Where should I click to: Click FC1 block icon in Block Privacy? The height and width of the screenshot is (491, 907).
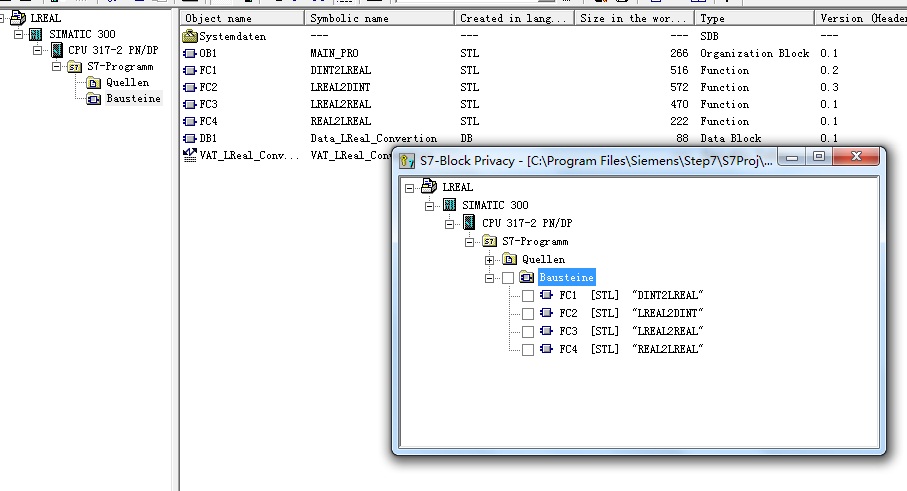point(547,295)
